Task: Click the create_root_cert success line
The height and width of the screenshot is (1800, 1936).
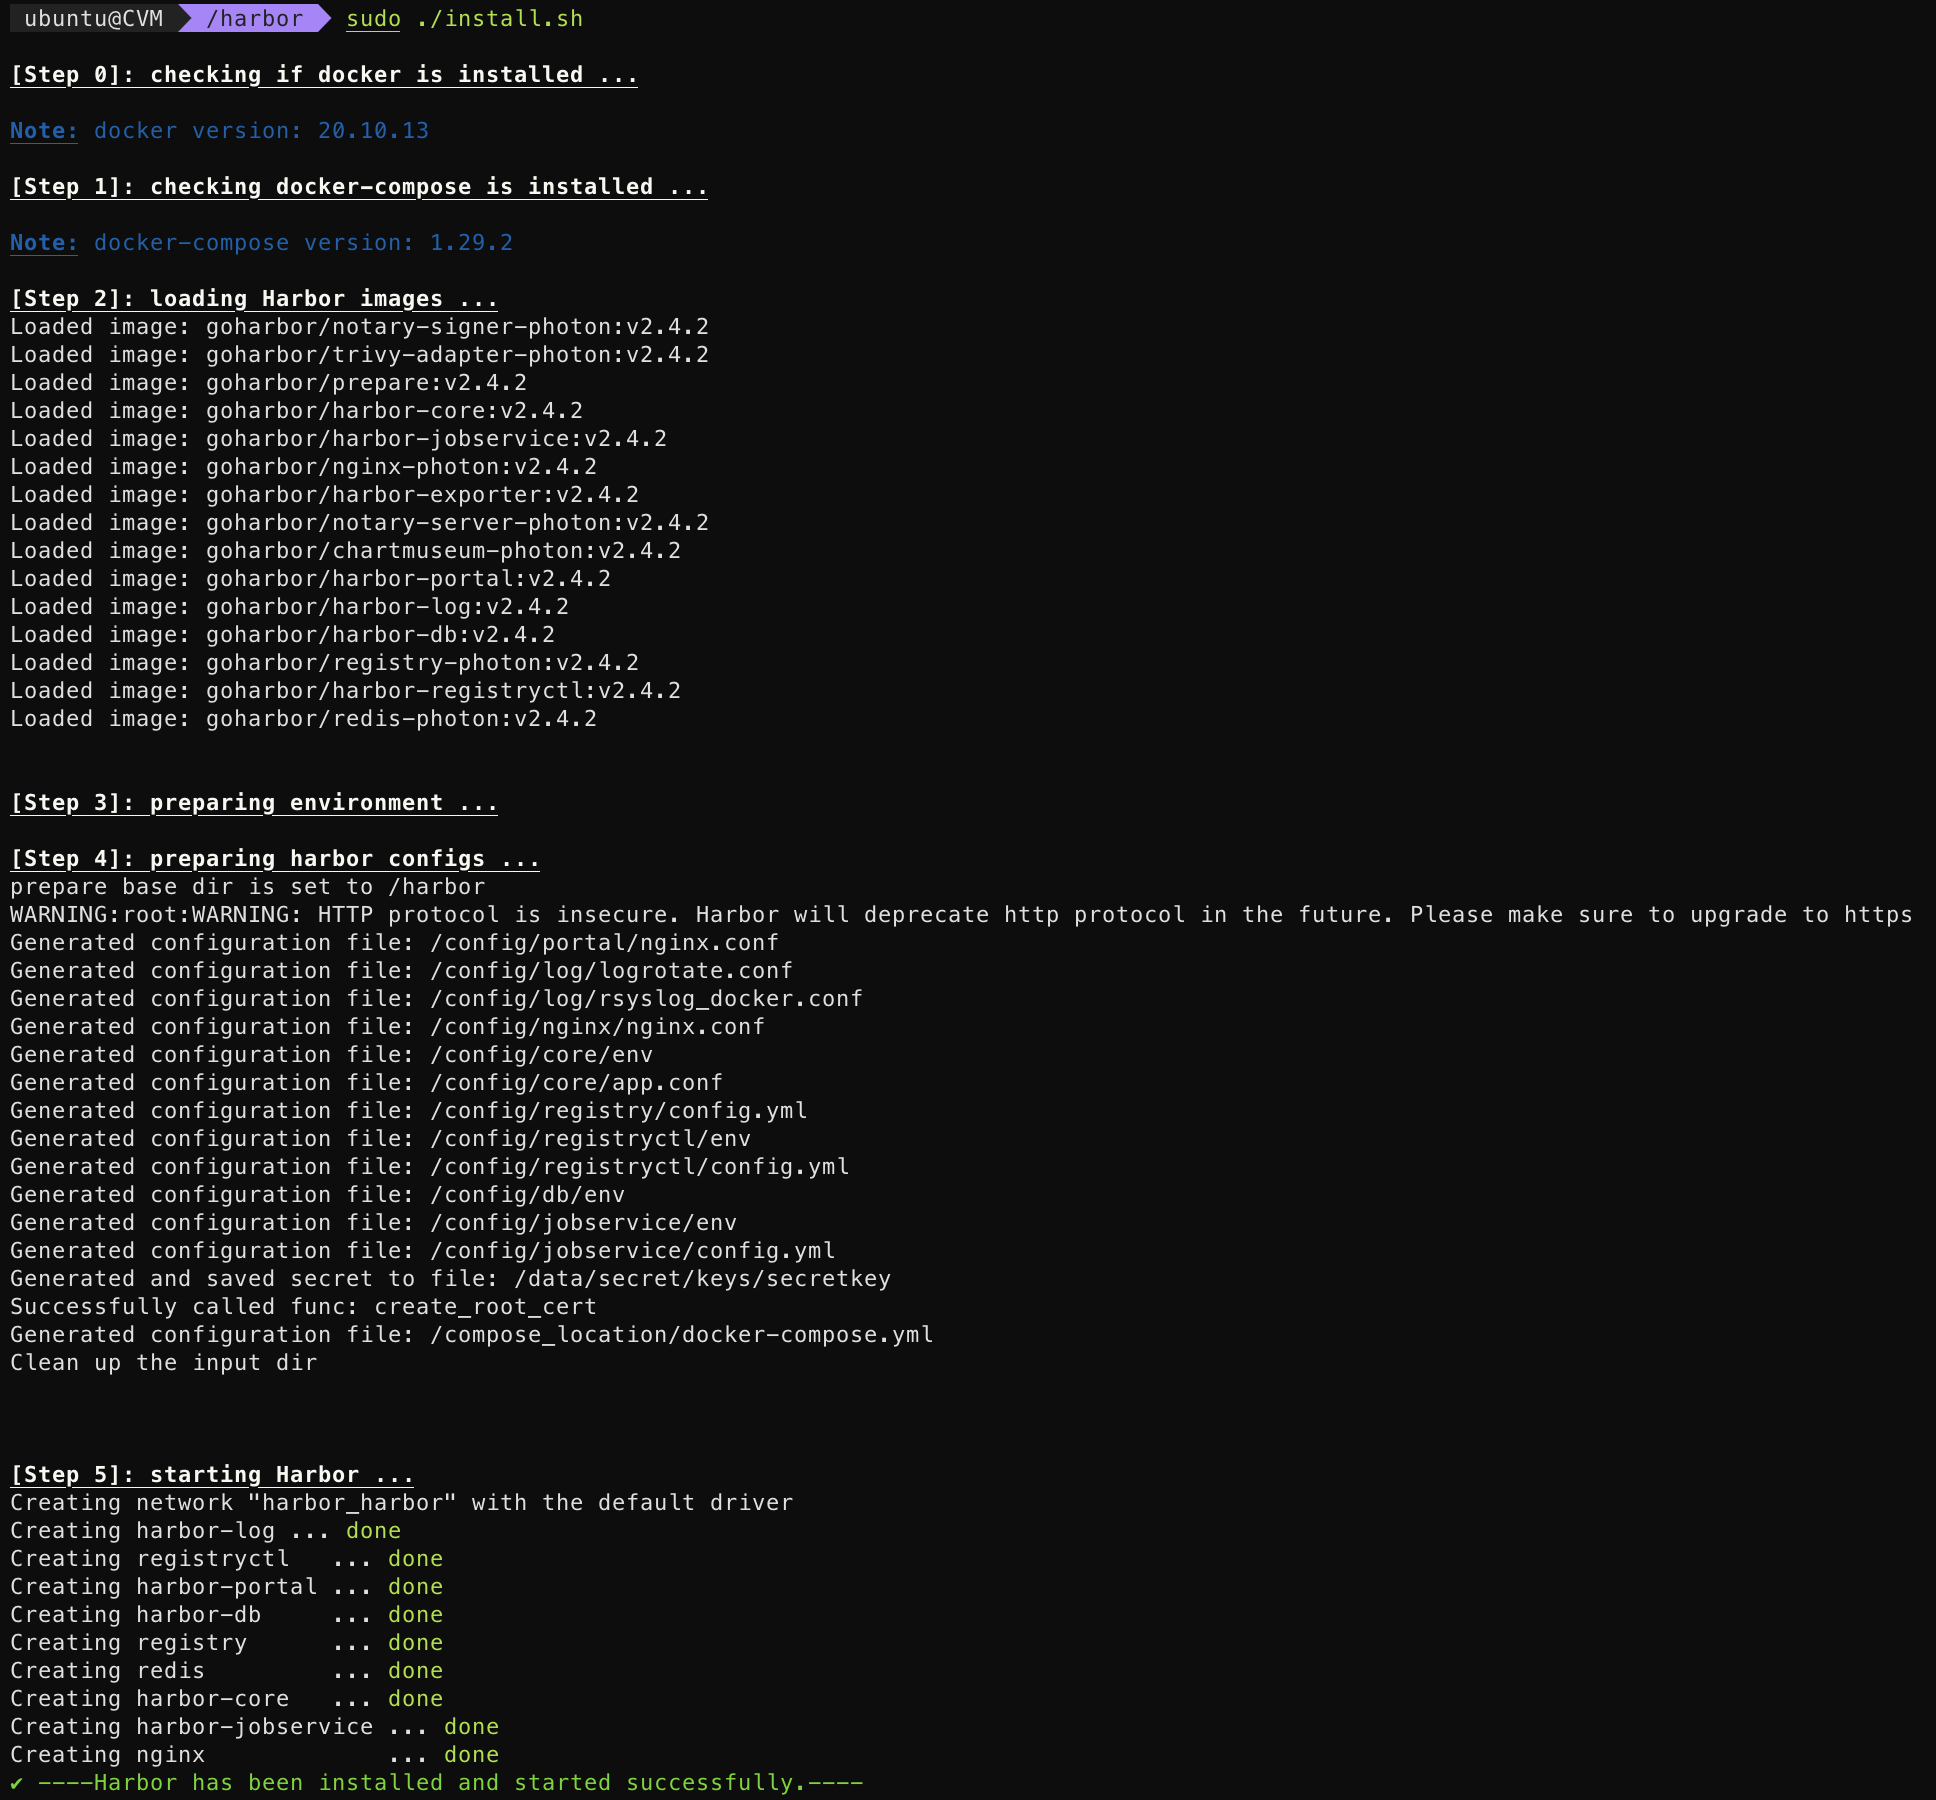Action: [x=304, y=1307]
